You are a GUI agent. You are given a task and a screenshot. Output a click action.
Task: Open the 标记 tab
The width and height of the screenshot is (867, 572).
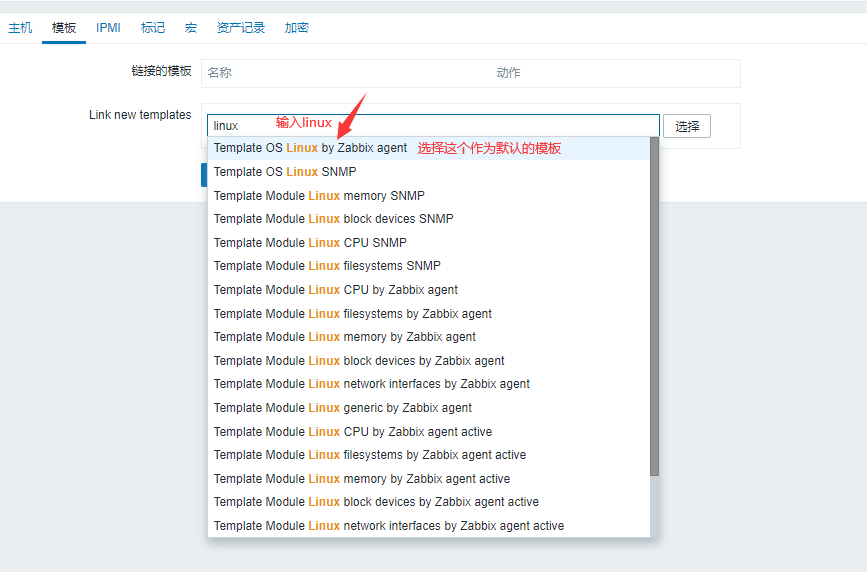(153, 28)
